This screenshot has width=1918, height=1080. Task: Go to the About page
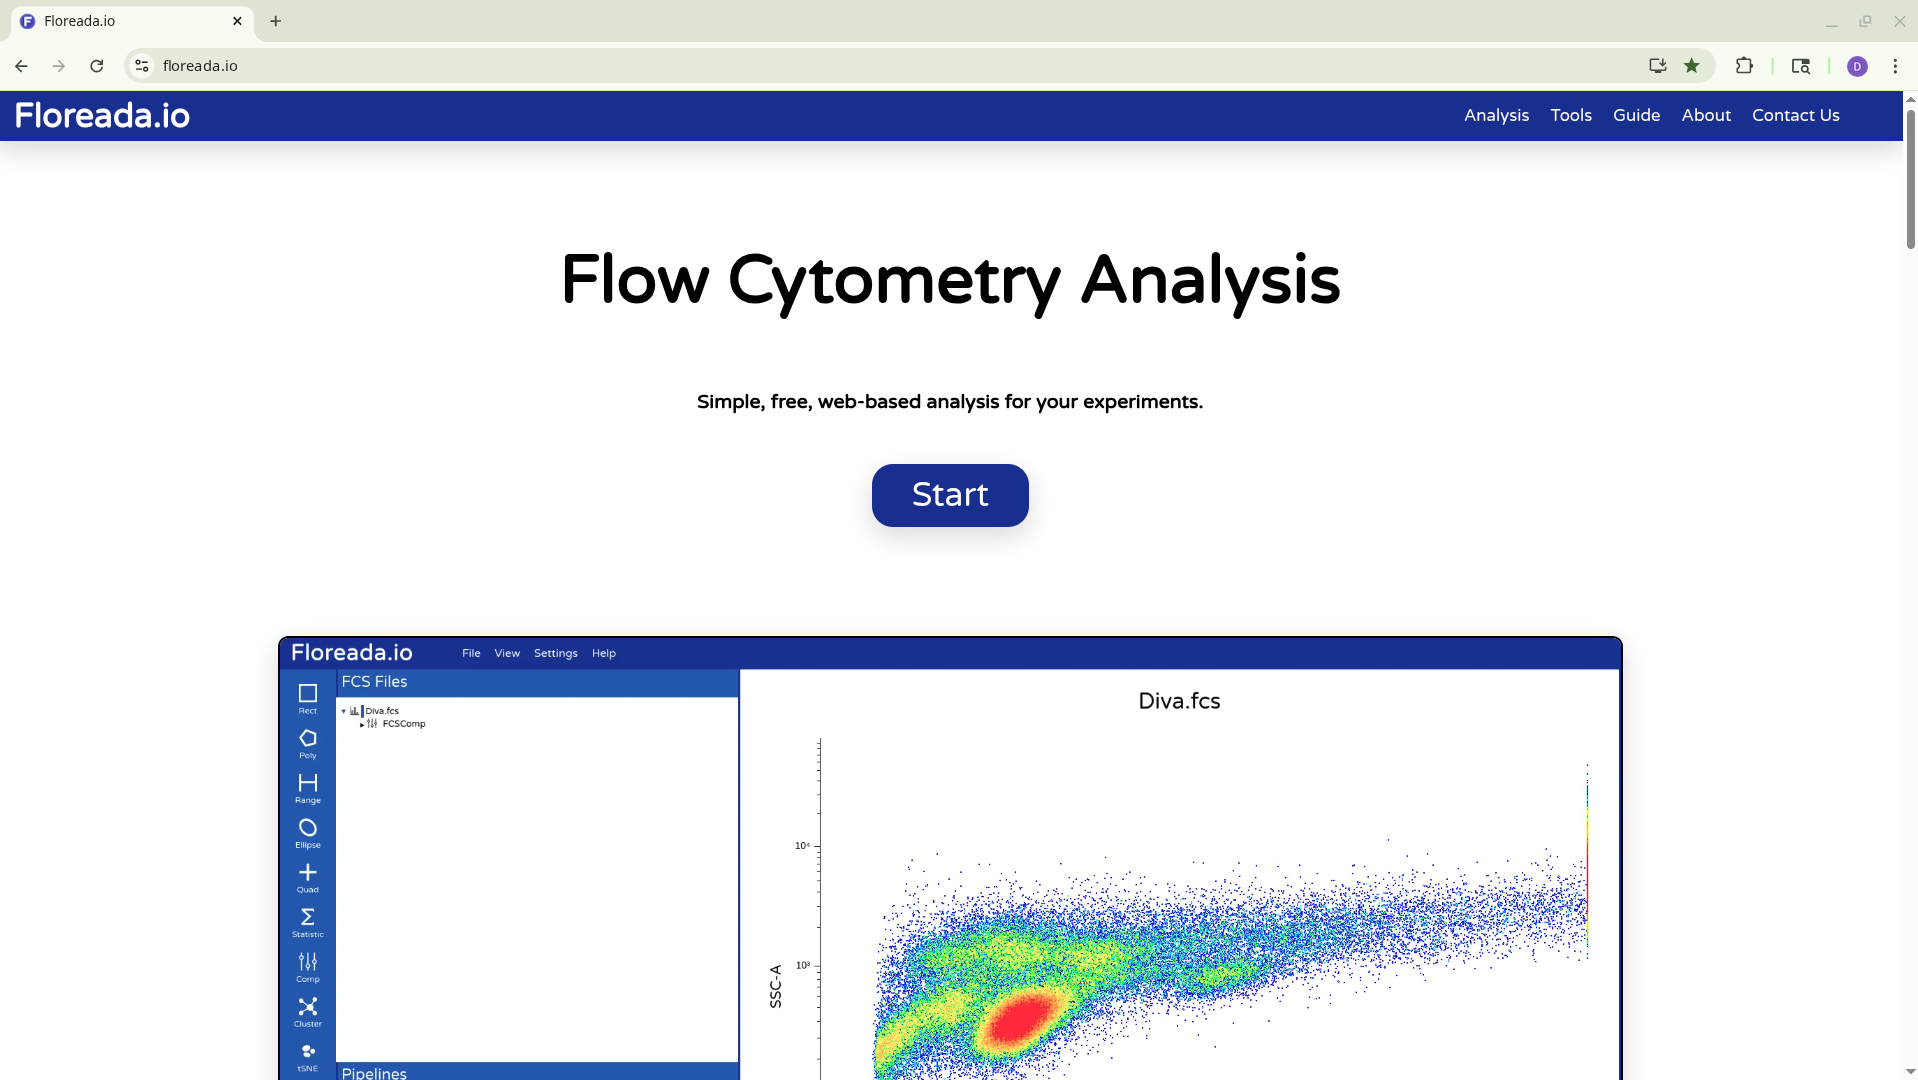click(x=1705, y=115)
